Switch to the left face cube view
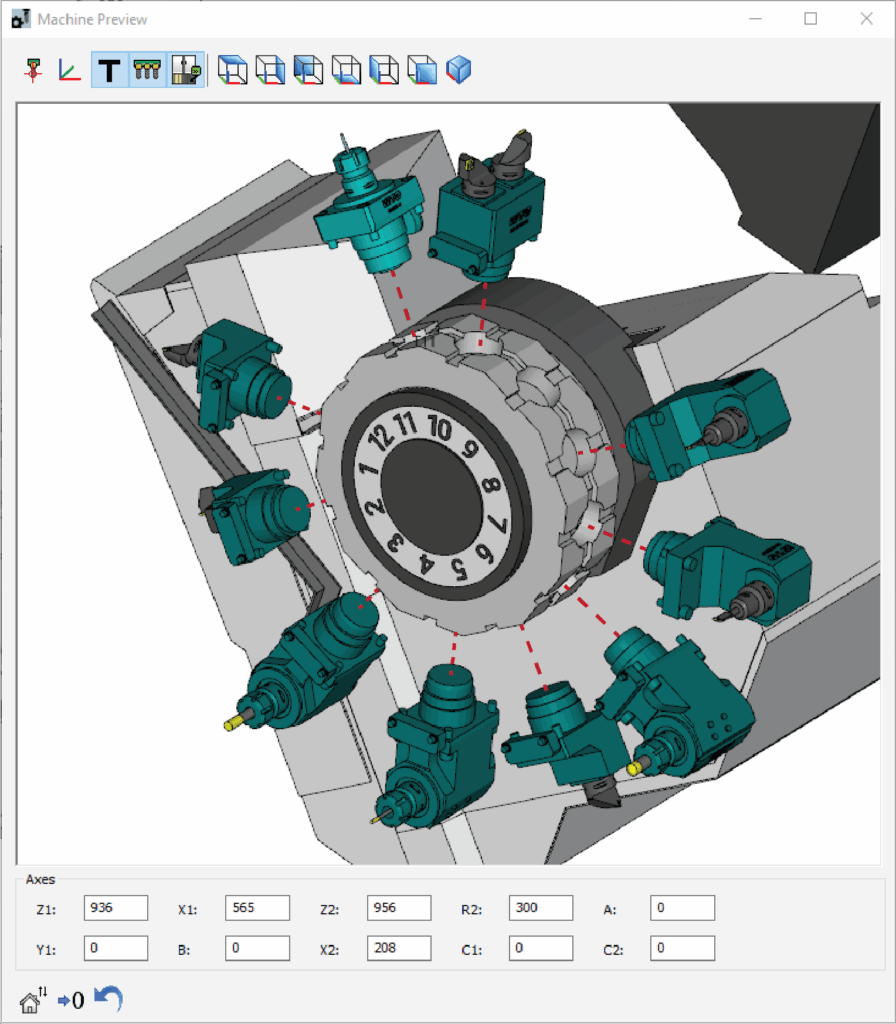 384,70
